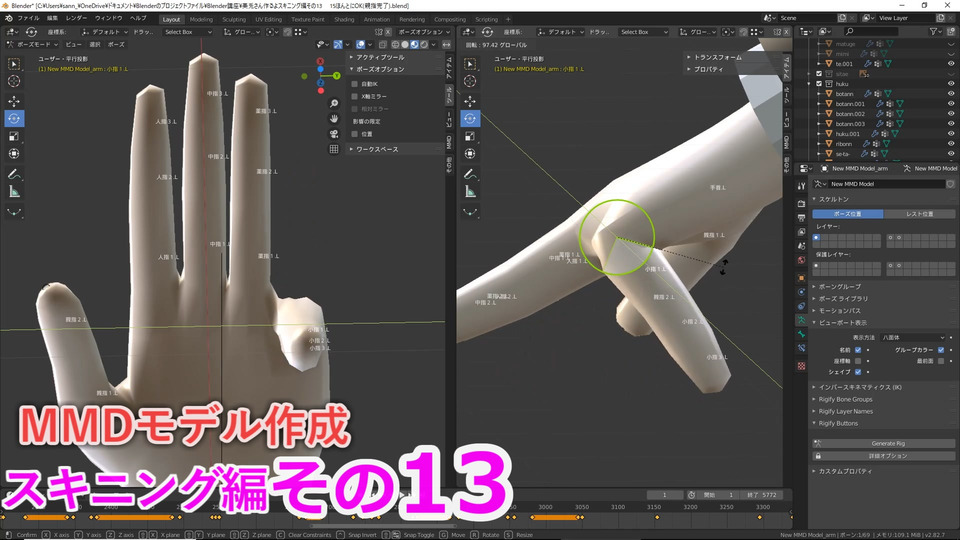
Task: Click the zoom magnifier viewport icon
Action: (x=334, y=103)
